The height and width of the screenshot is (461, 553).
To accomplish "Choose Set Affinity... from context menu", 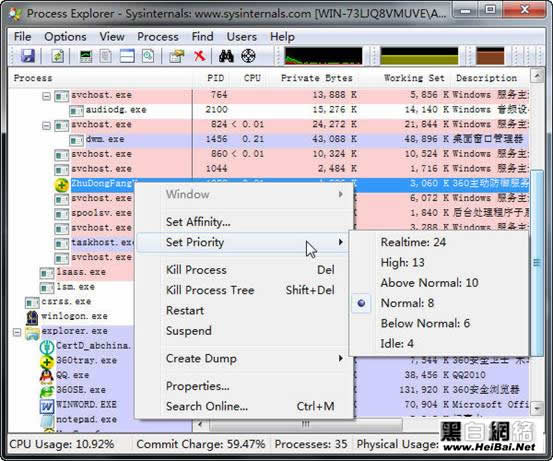I will click(x=244, y=222).
